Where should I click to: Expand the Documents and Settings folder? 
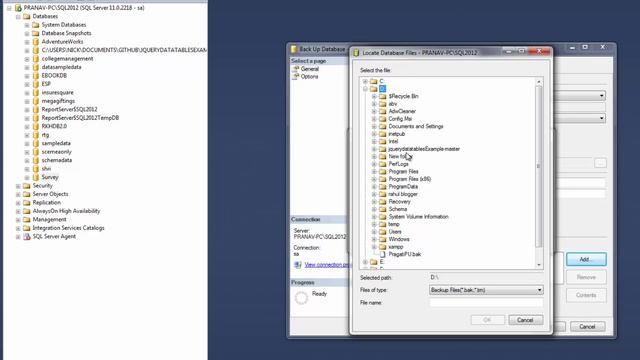point(374,127)
